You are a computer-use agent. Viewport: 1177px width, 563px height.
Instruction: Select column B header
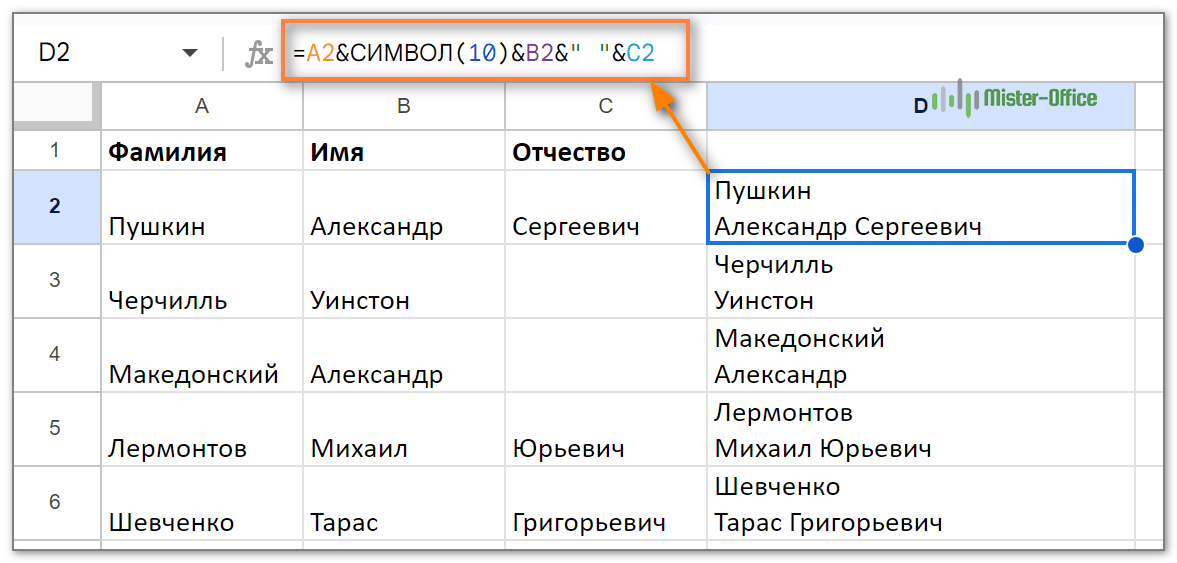[x=404, y=107]
